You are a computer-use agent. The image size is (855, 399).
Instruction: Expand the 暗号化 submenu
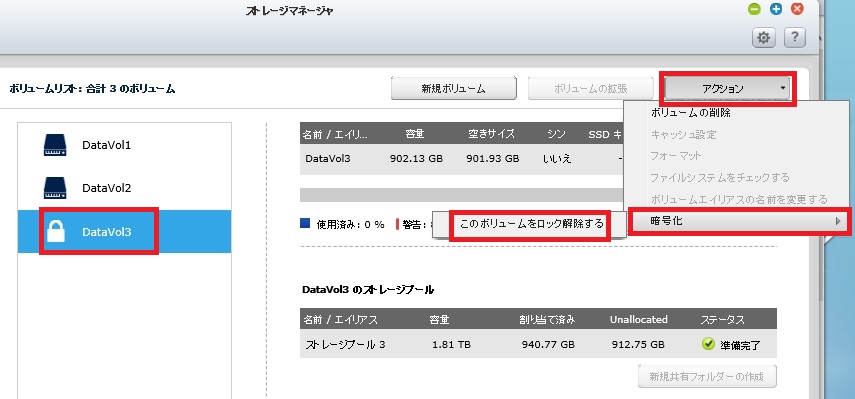click(x=739, y=221)
